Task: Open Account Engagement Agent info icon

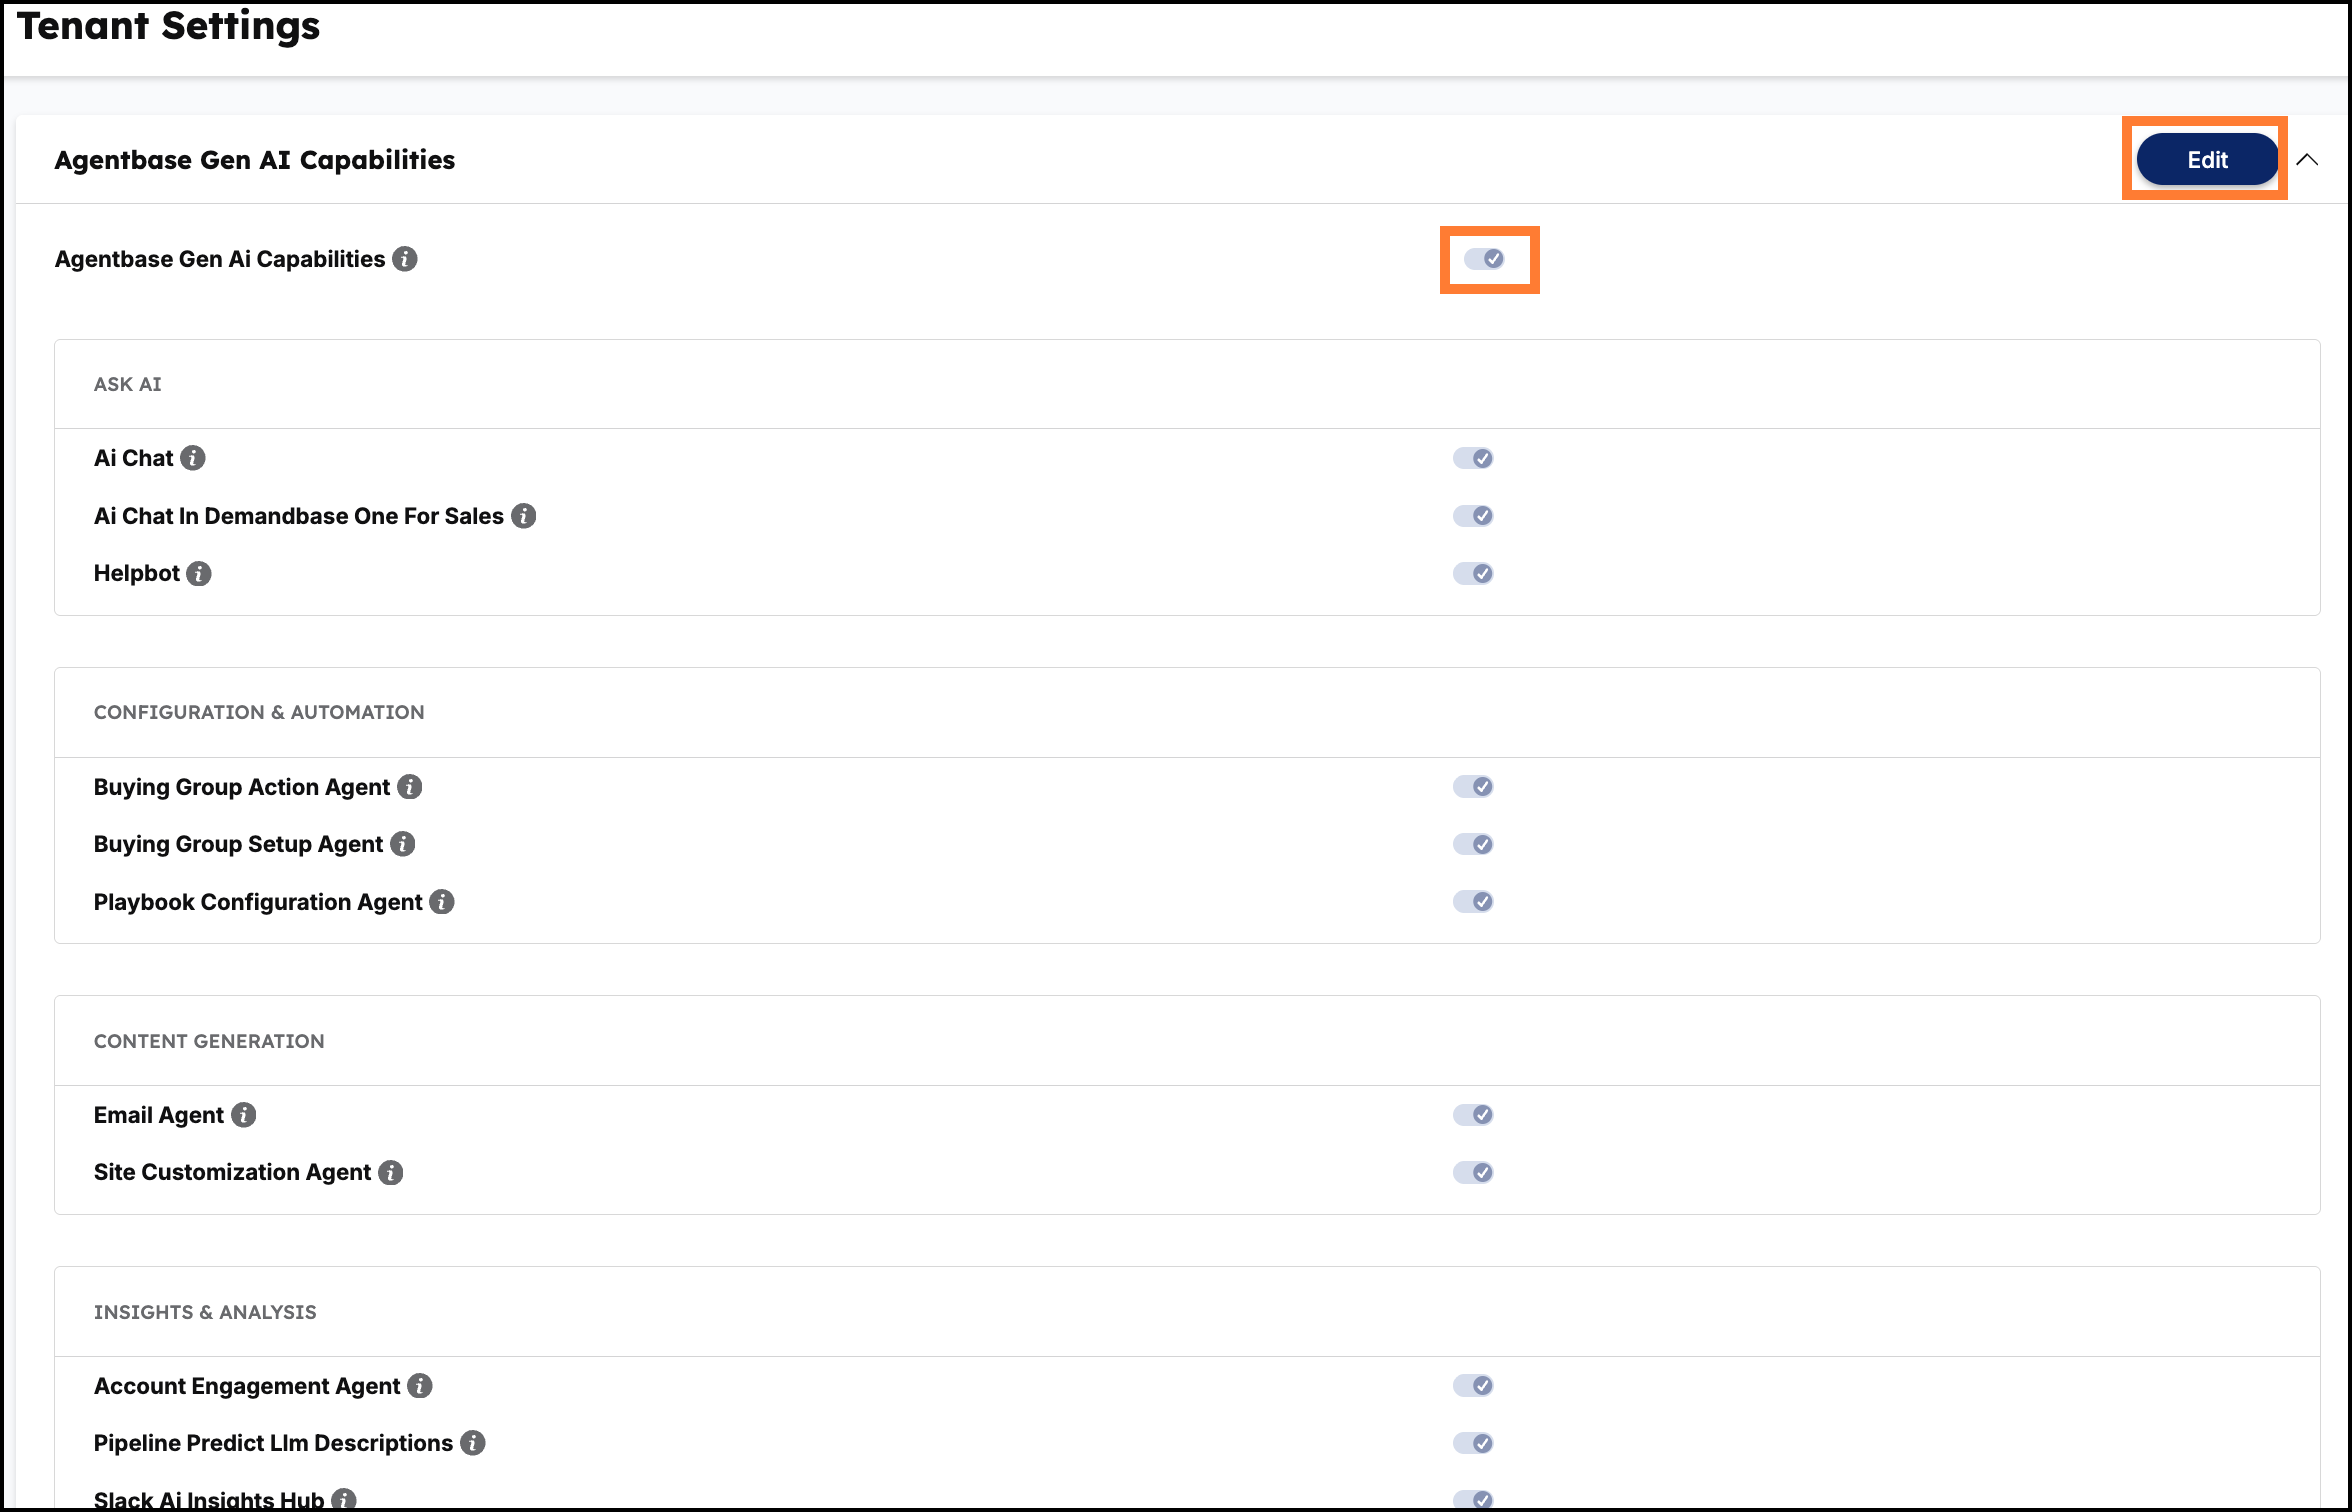Action: [420, 1386]
